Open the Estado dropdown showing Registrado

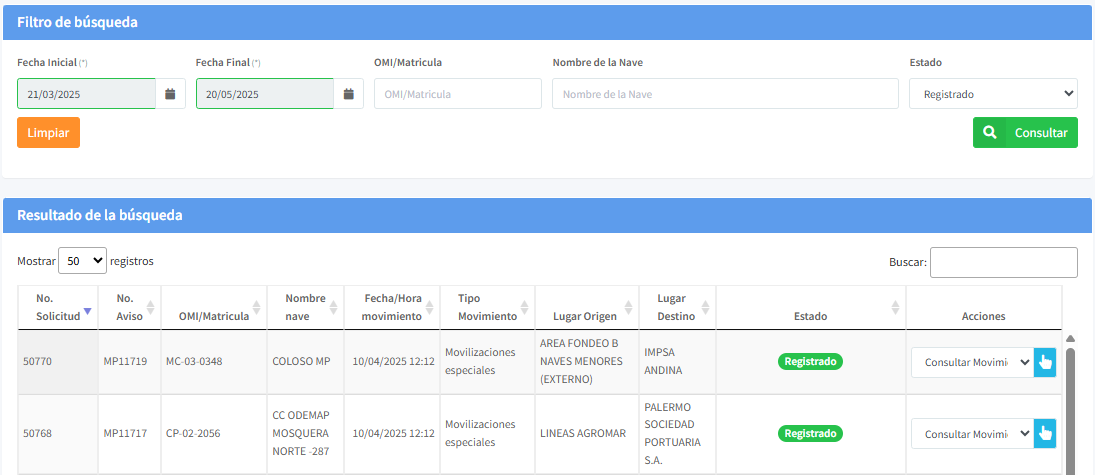click(993, 94)
